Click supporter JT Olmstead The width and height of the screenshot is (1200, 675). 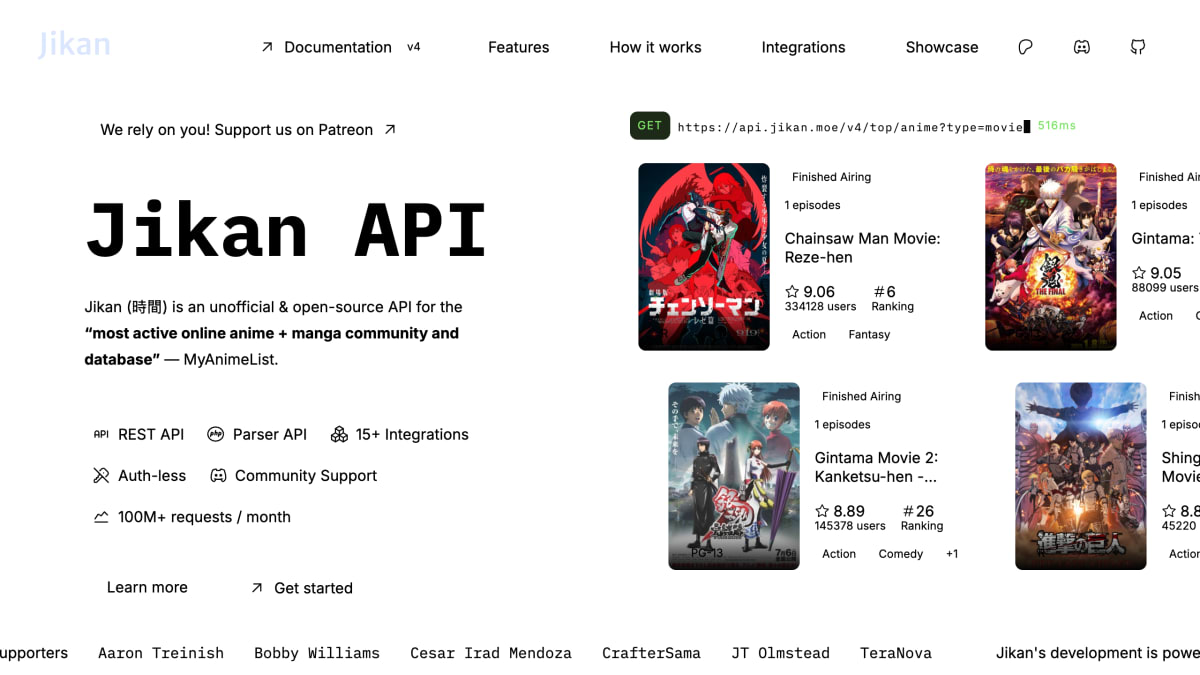click(780, 653)
